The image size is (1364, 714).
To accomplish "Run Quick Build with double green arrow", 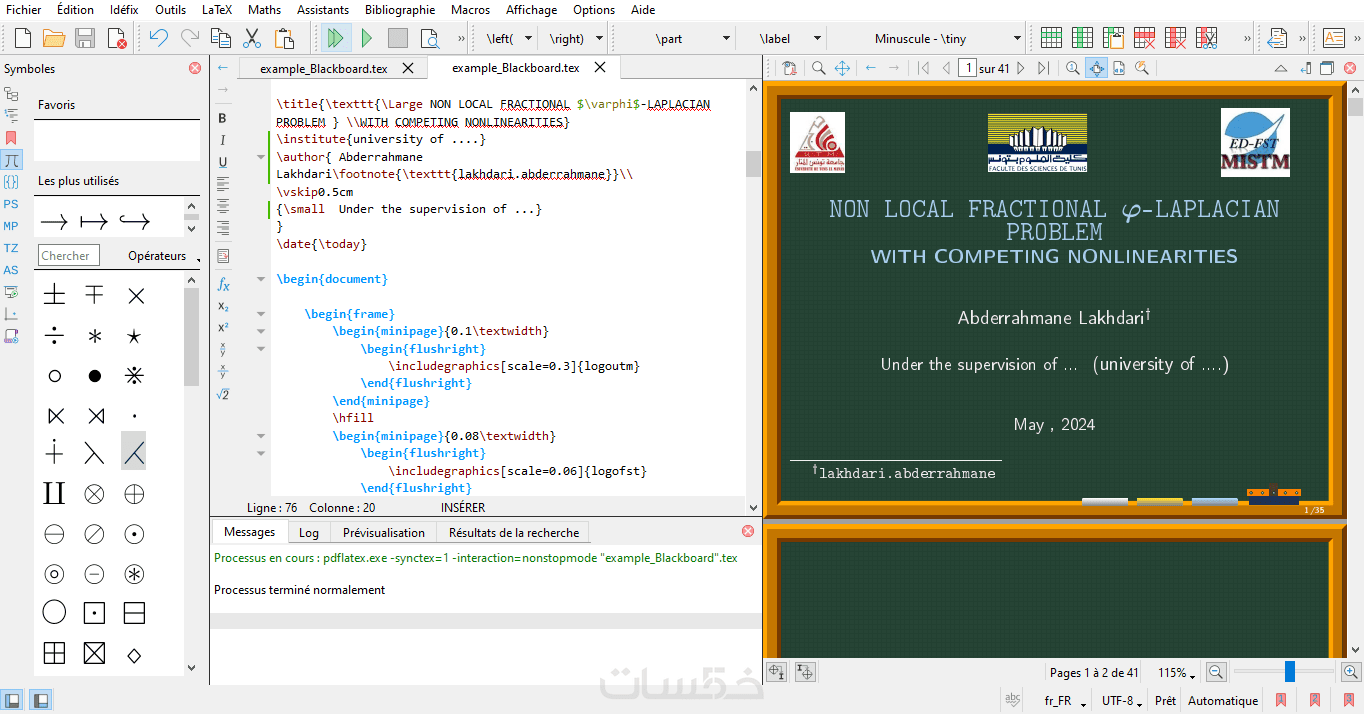I will pyautogui.click(x=335, y=39).
